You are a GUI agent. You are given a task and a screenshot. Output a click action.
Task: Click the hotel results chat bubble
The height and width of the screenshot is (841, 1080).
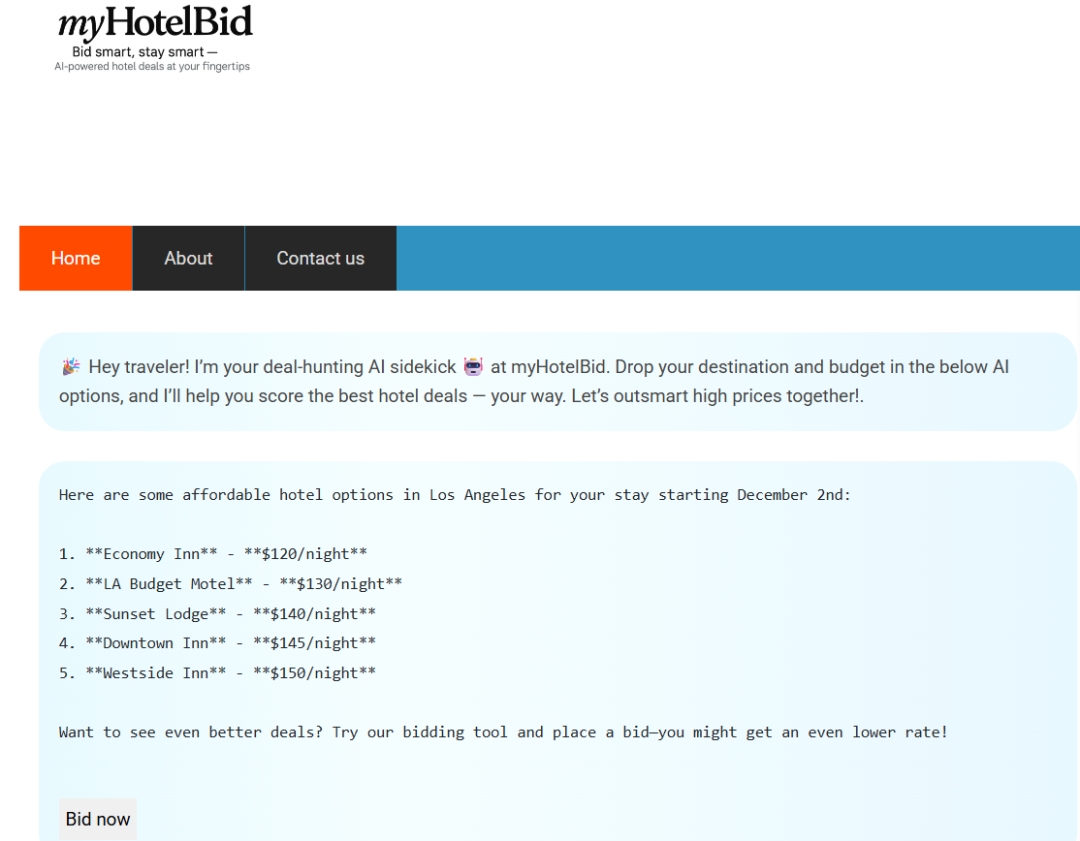pyautogui.click(x=558, y=651)
